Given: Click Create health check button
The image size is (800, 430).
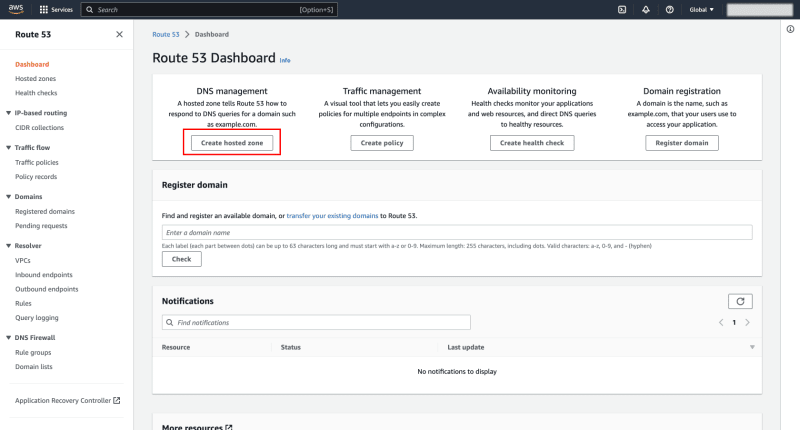Looking at the screenshot, I should 532,143.
